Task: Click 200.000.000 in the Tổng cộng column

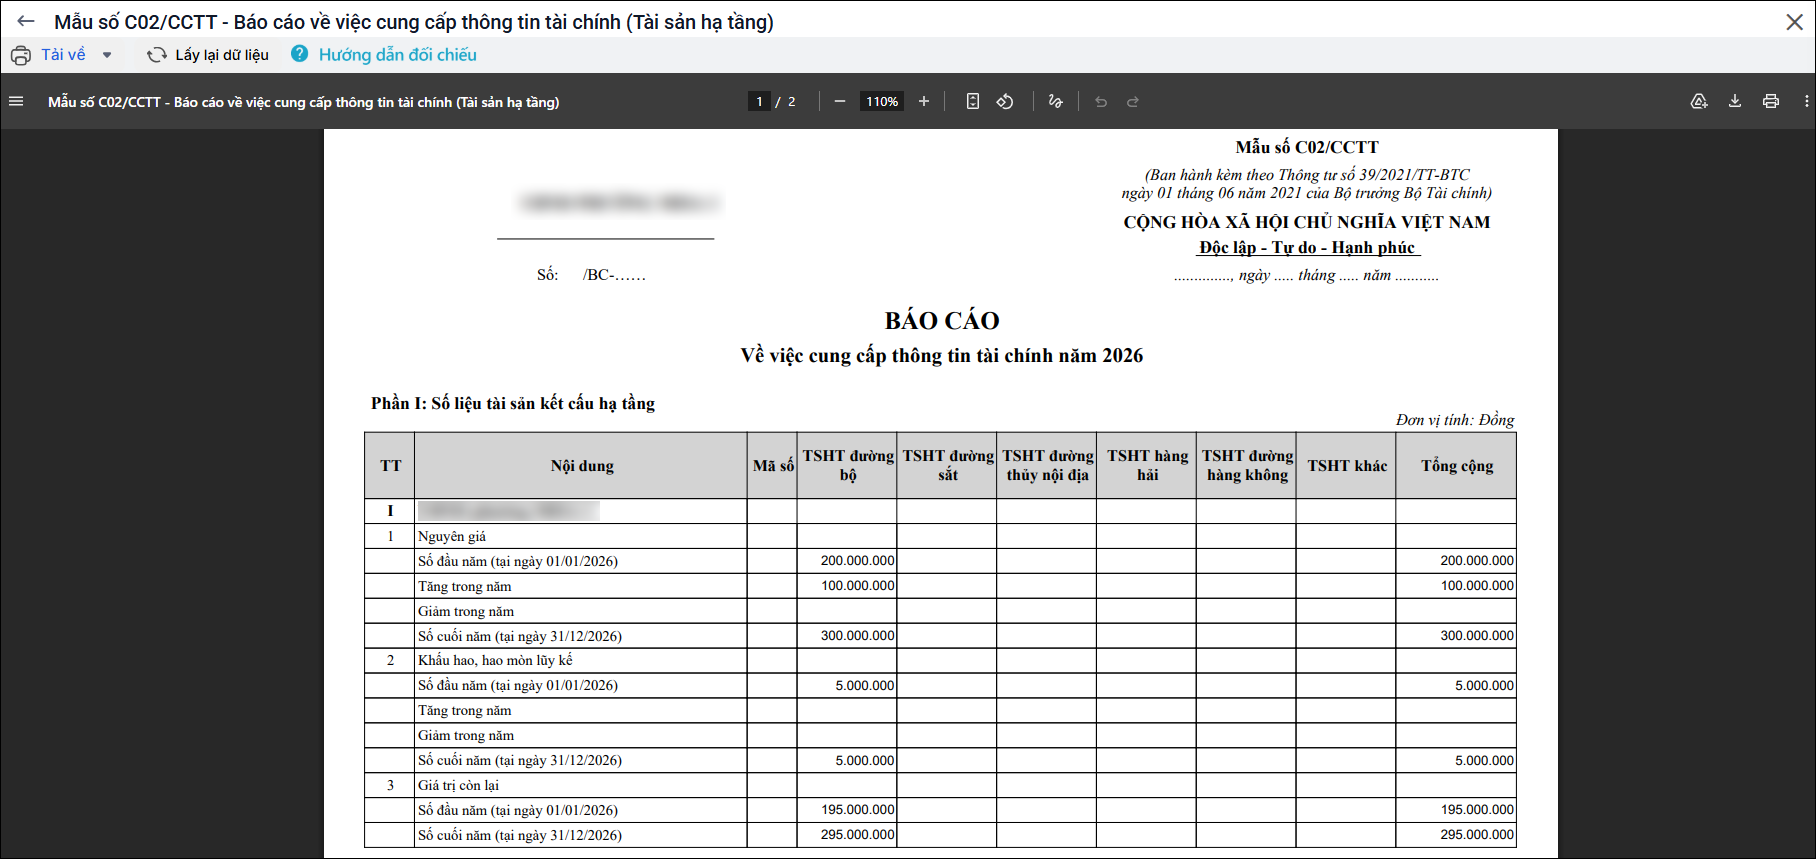Action: (1477, 561)
